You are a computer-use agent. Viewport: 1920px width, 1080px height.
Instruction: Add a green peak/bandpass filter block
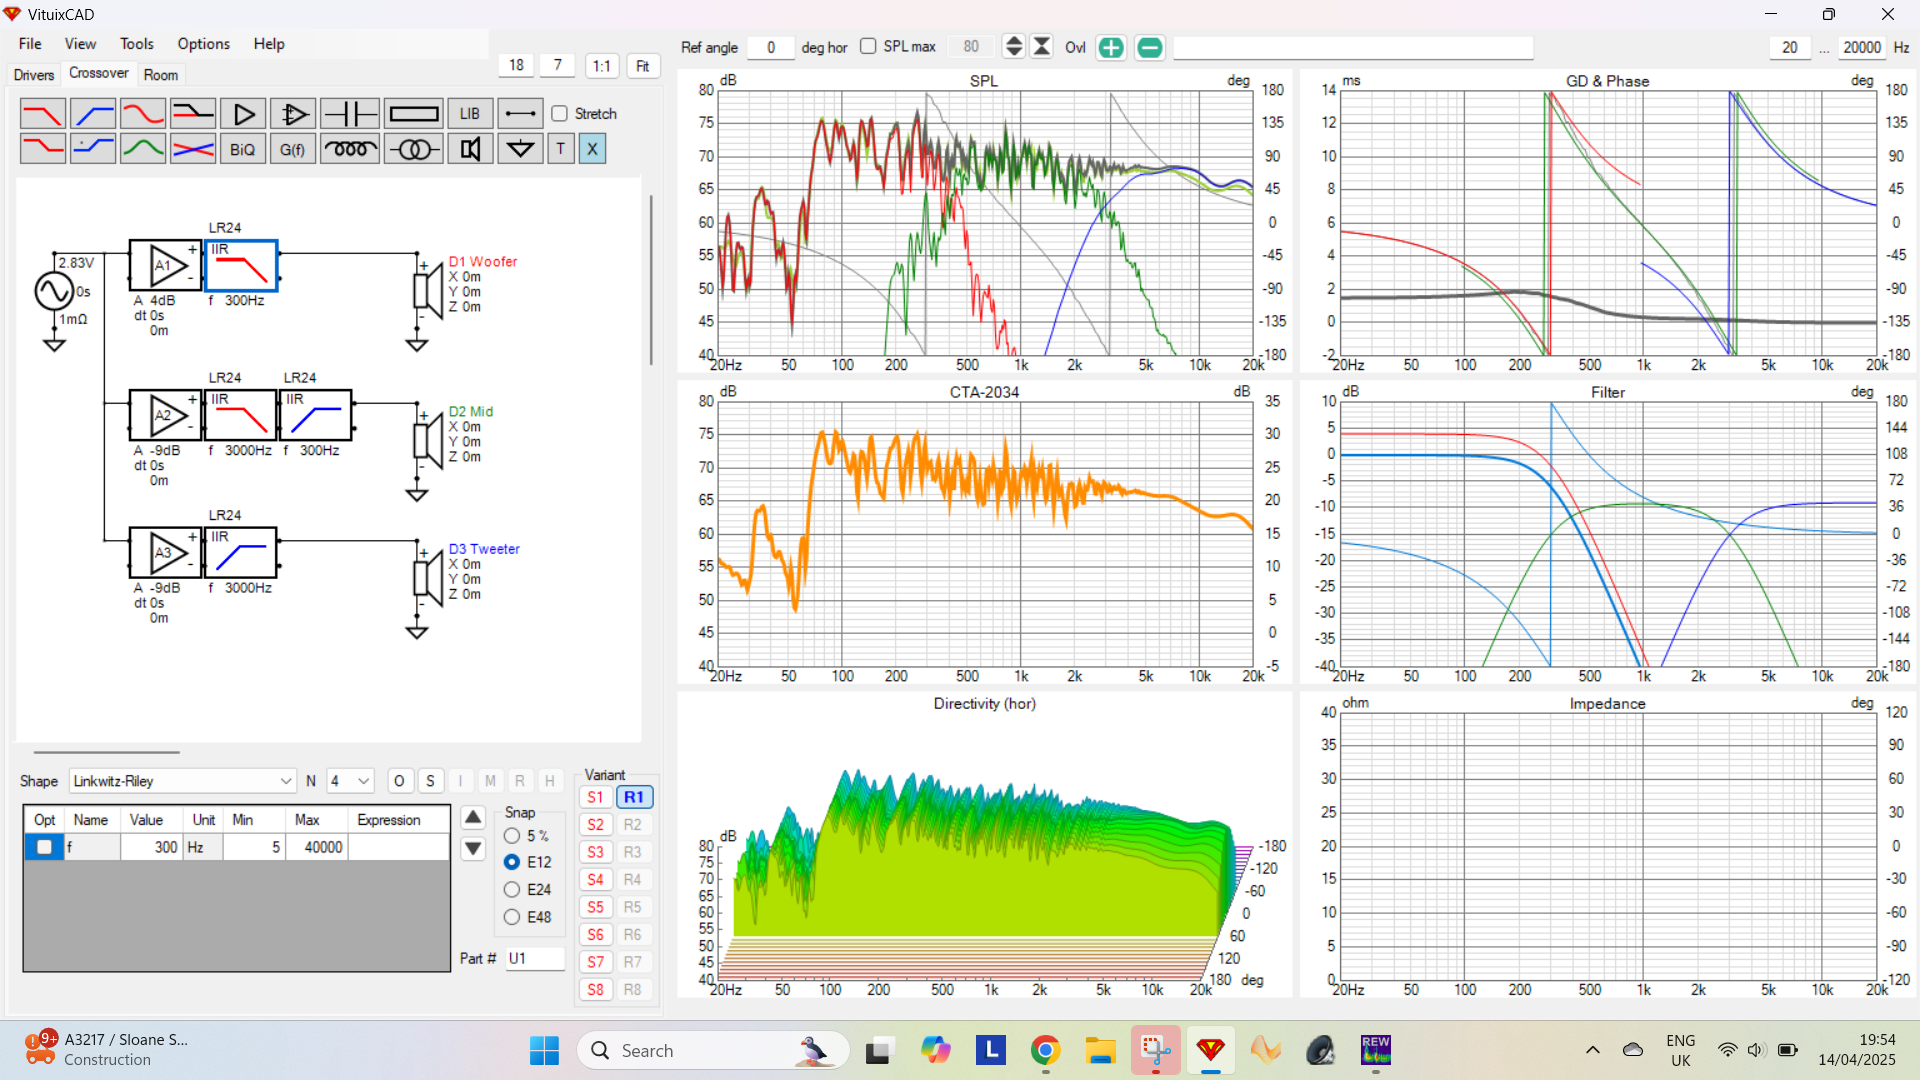[x=143, y=148]
